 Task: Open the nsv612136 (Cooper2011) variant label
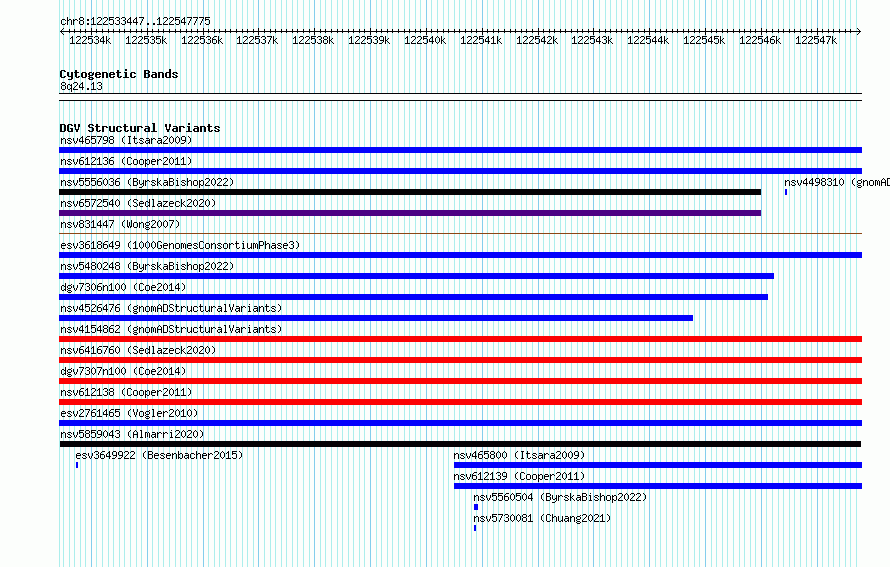(x=126, y=161)
